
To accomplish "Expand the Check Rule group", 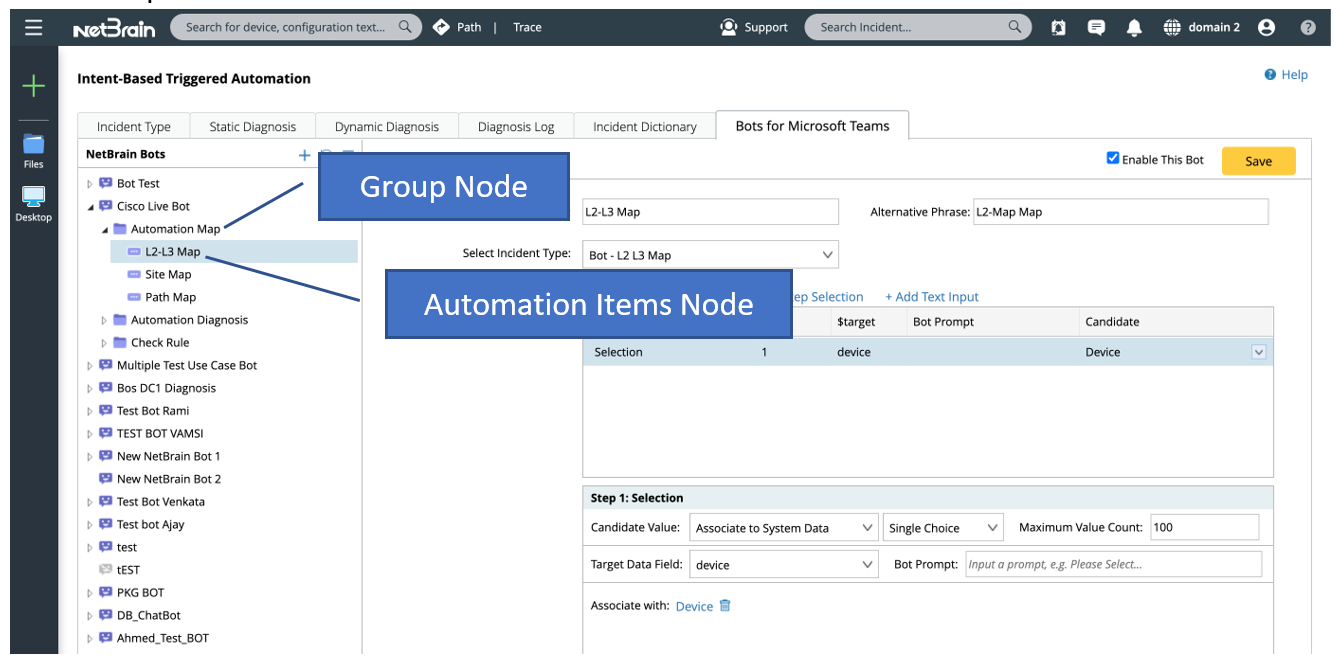I will click(104, 343).
